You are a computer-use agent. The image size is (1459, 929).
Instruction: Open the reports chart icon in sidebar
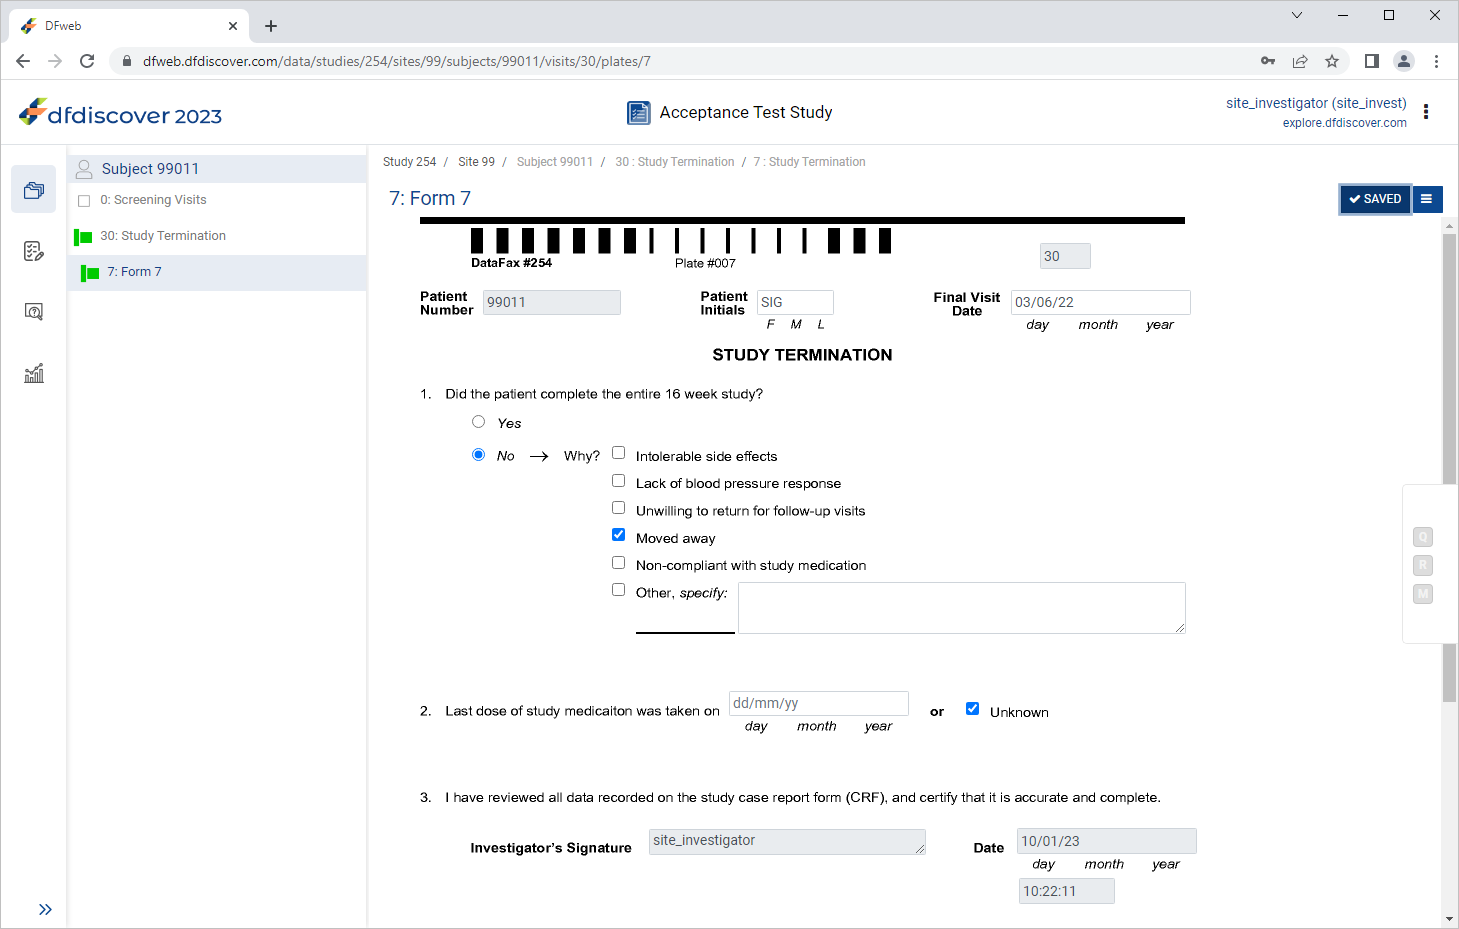(34, 373)
